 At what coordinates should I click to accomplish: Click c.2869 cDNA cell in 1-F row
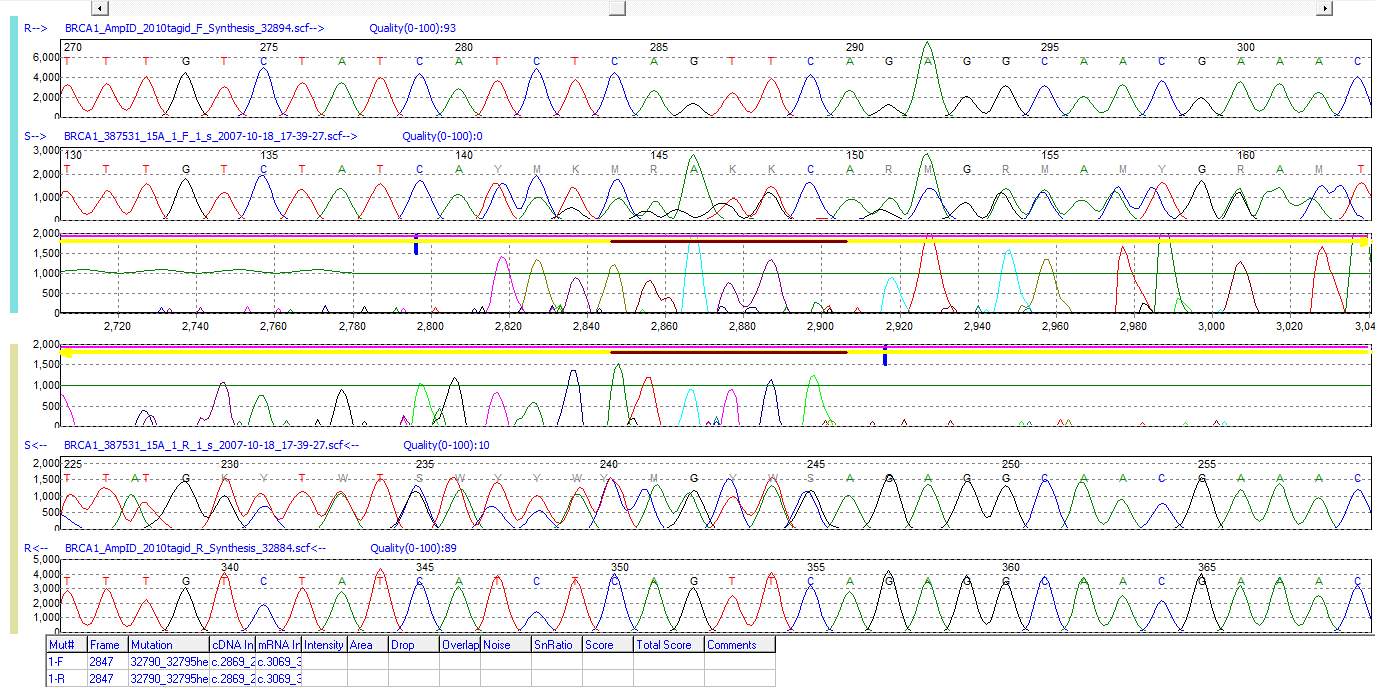click(x=232, y=662)
